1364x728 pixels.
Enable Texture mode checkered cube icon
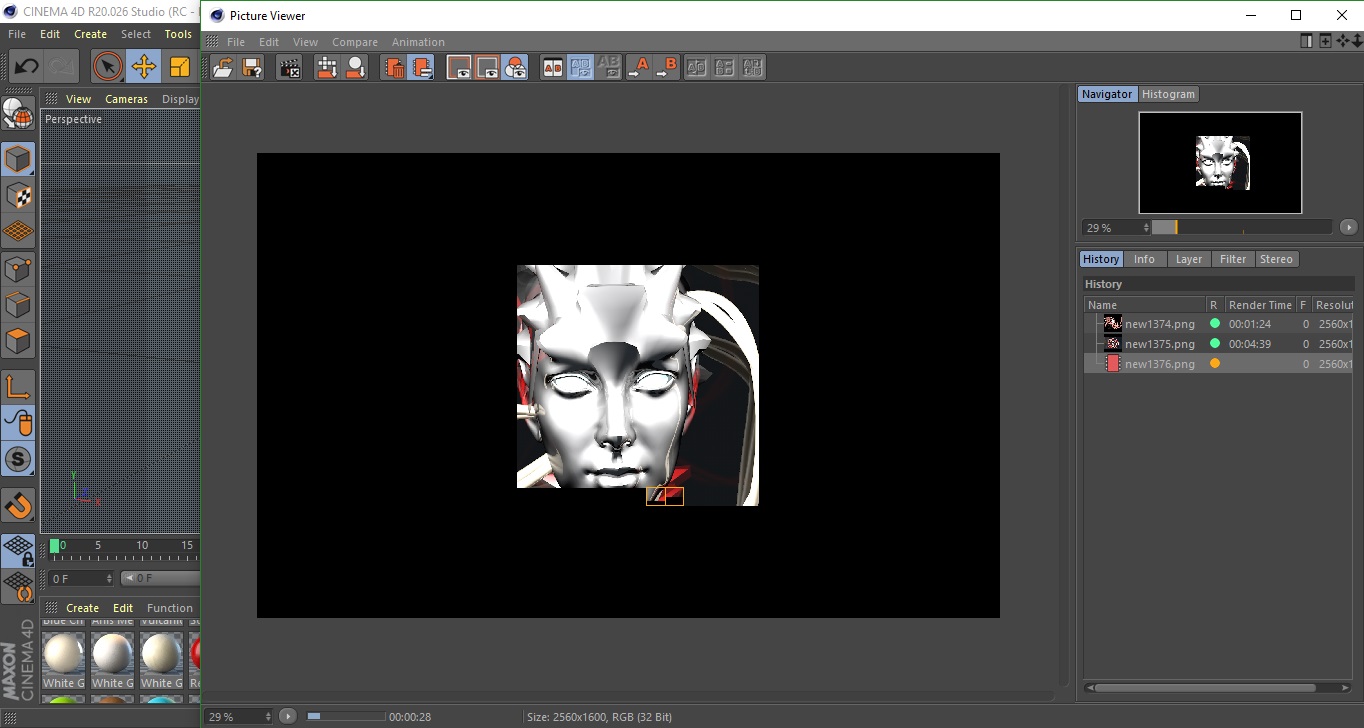click(17, 195)
